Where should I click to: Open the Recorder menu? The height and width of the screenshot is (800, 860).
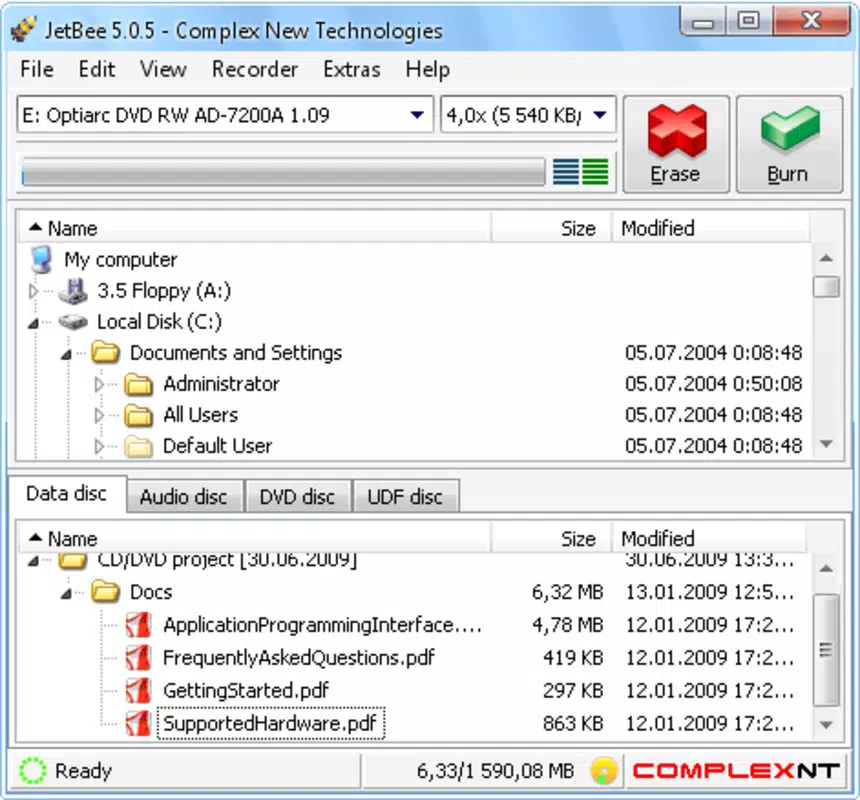click(x=255, y=70)
